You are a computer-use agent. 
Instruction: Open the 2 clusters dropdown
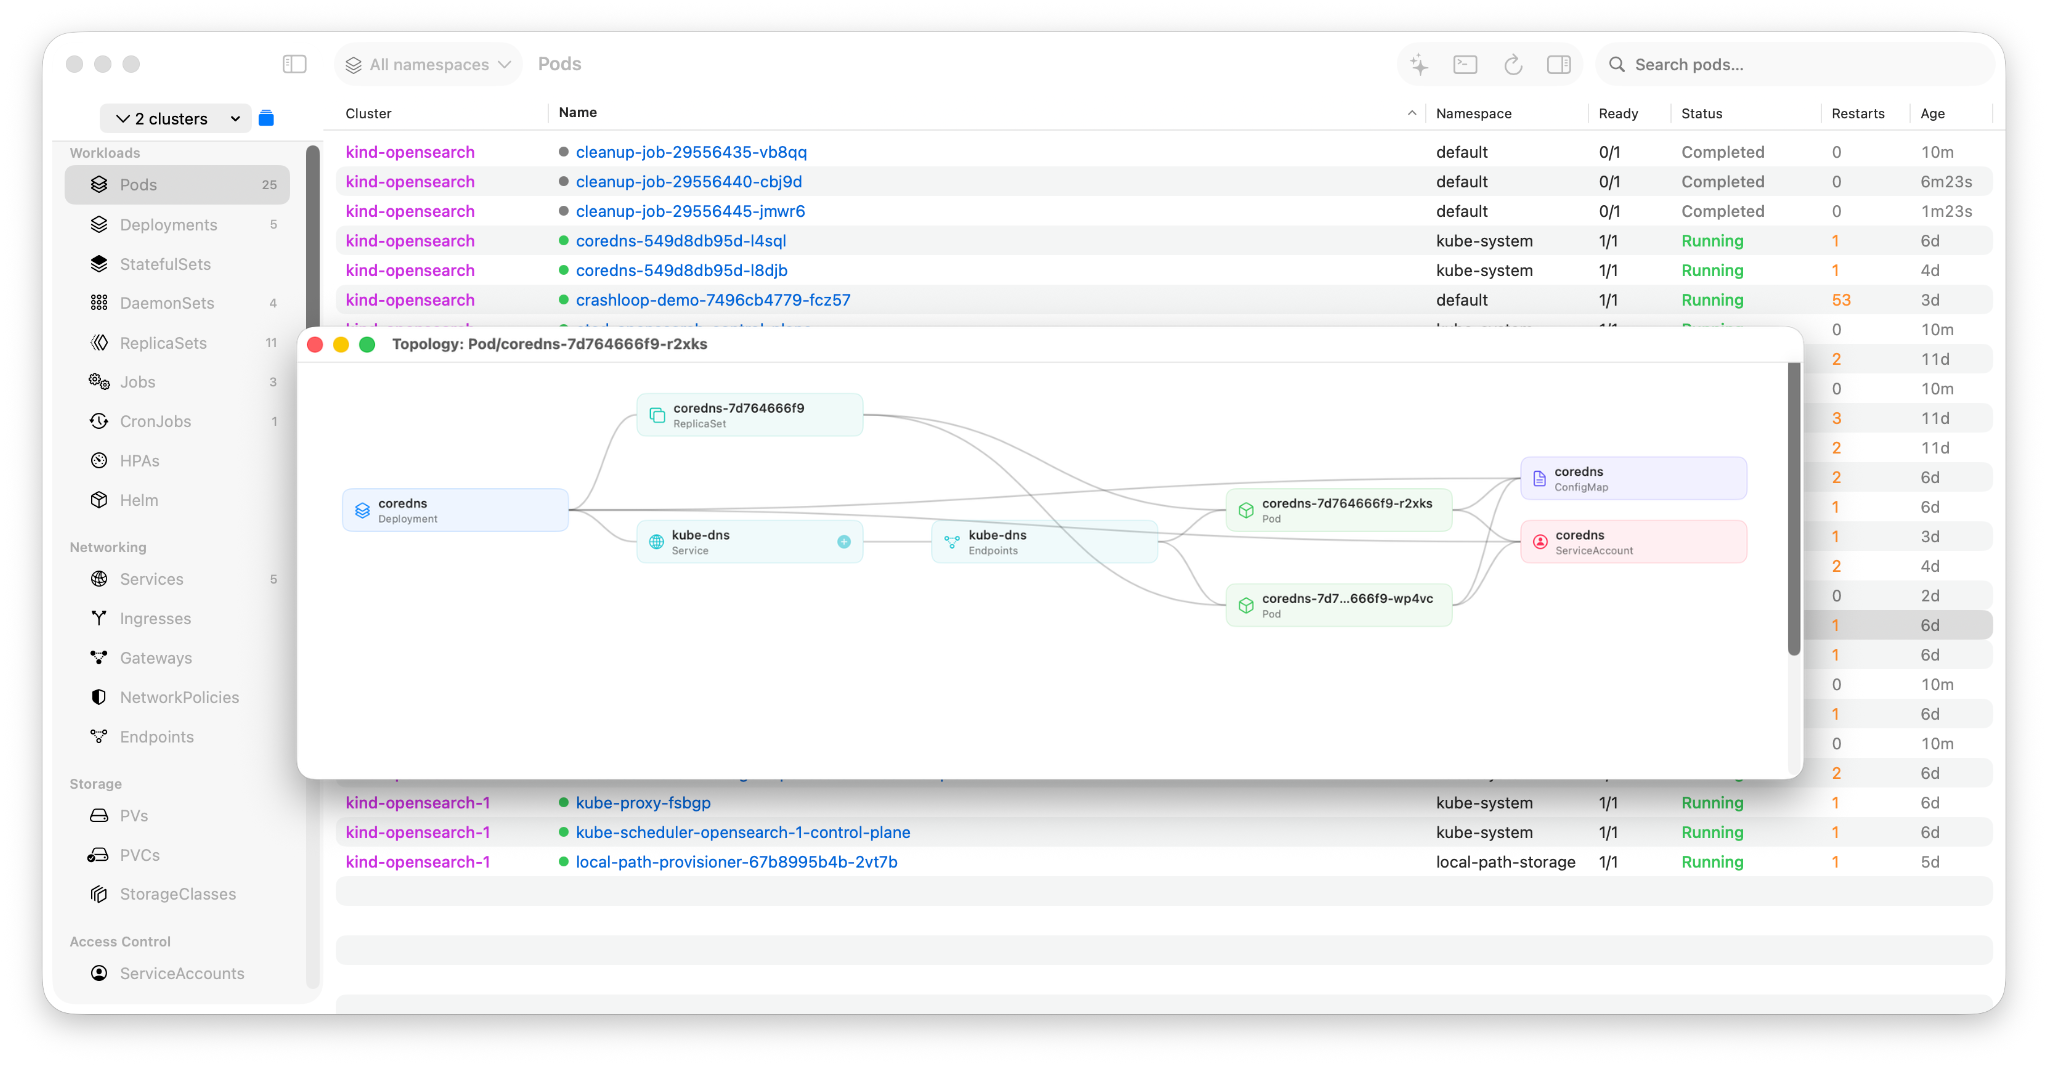coord(174,117)
